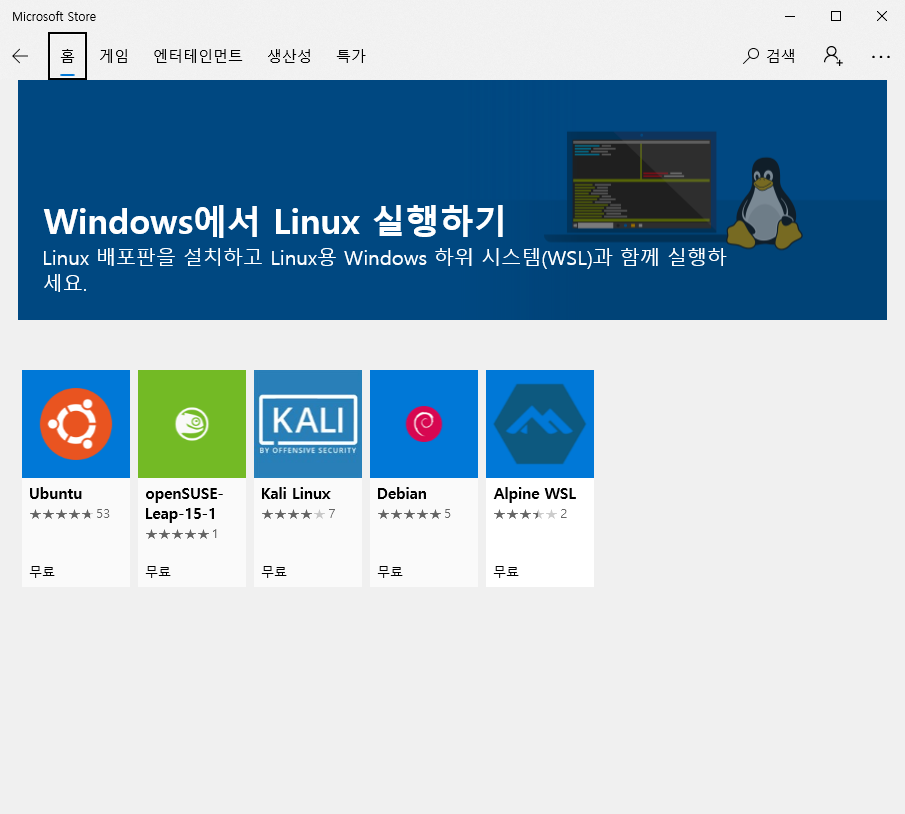Open the Ubuntu app title
This screenshot has width=905, height=814.
point(55,494)
